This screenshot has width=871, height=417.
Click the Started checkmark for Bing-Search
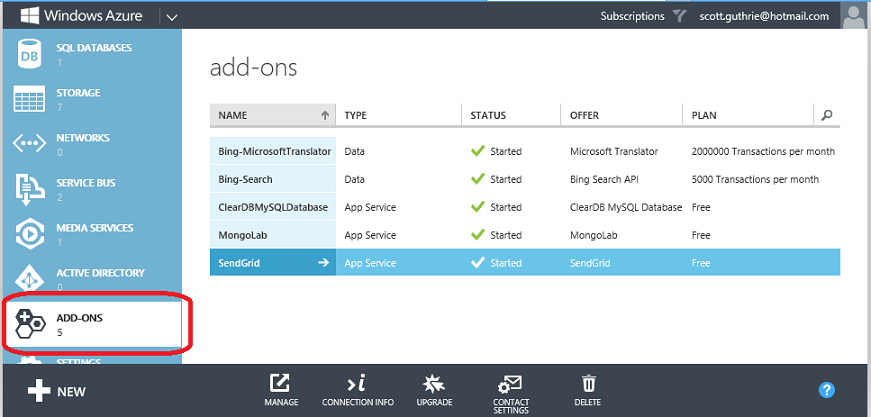(x=478, y=179)
